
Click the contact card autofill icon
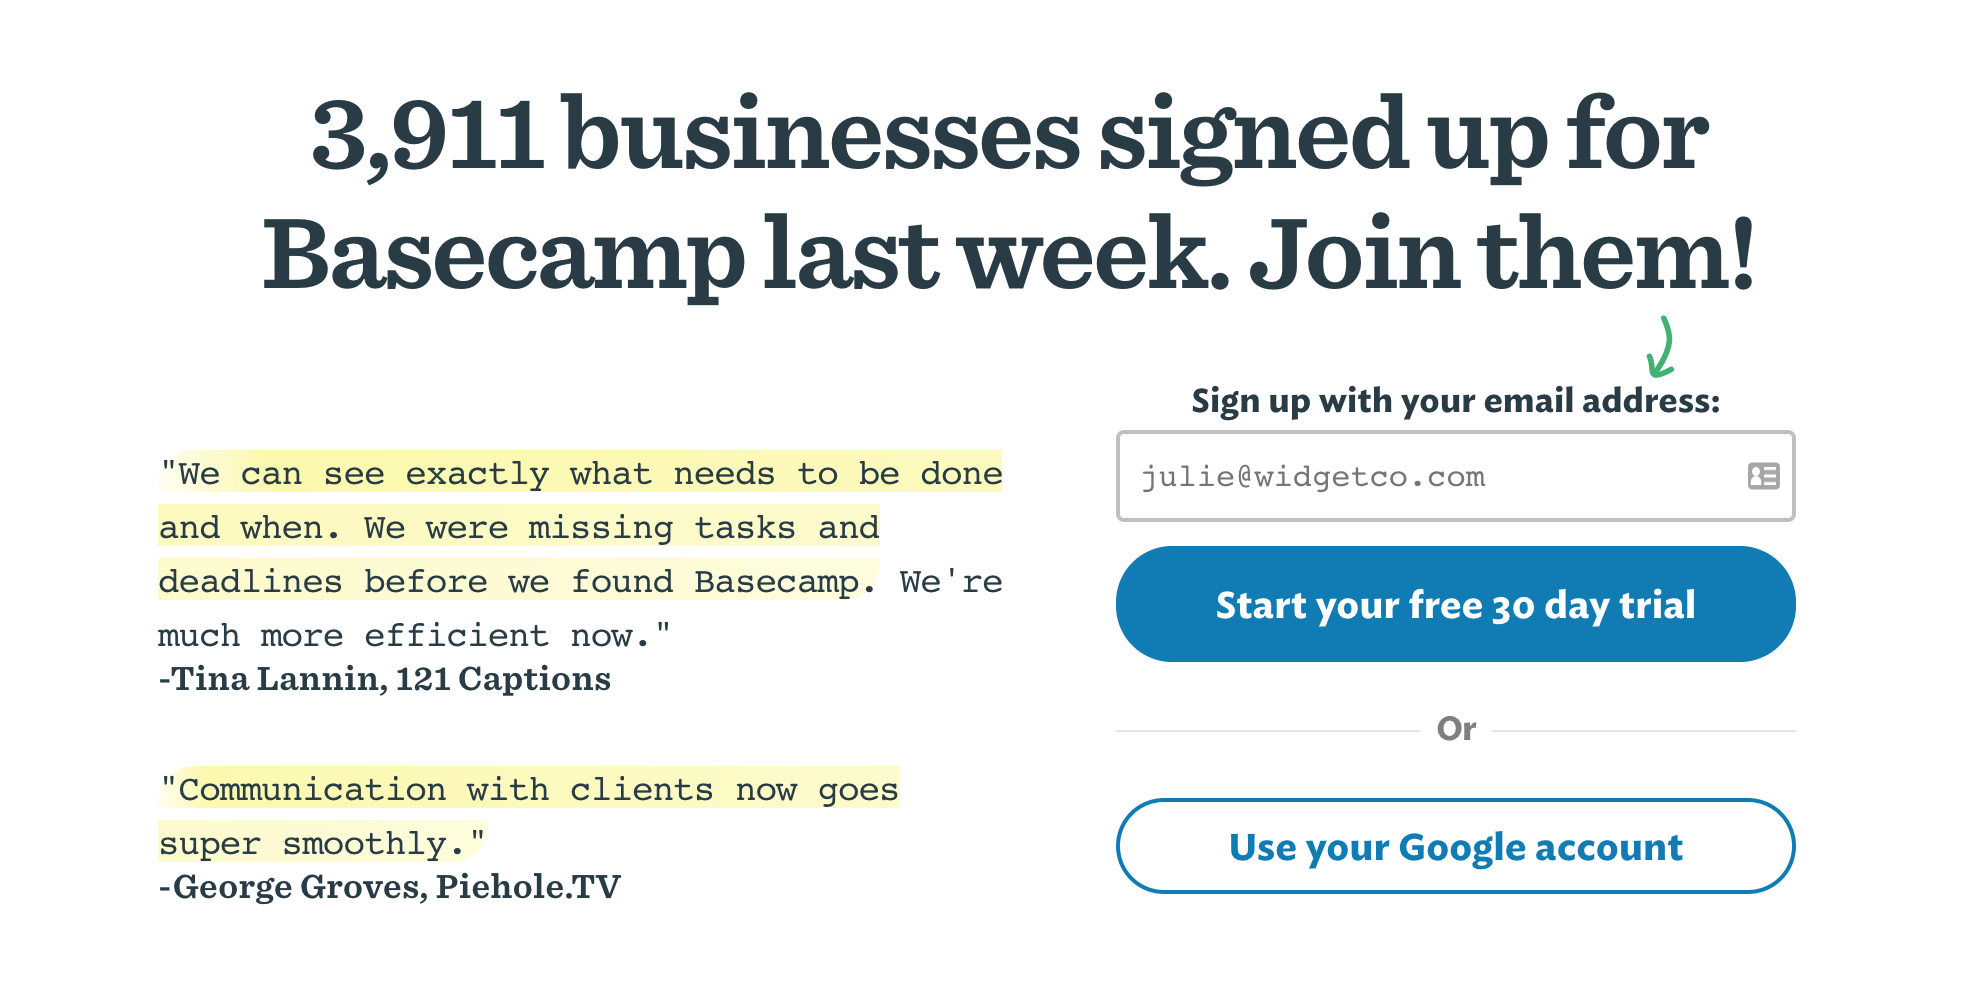[1763, 476]
